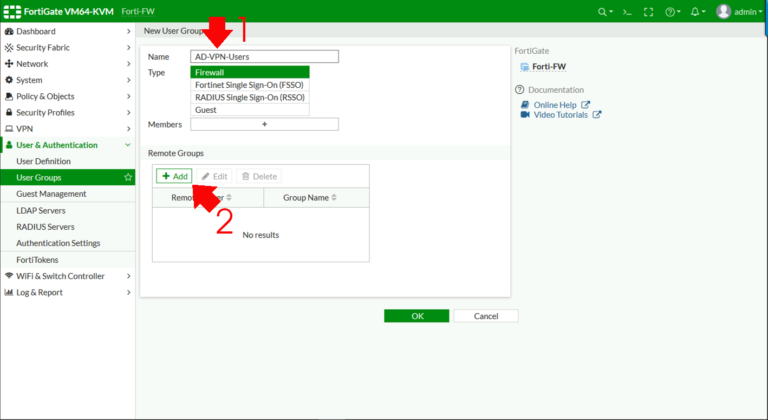This screenshot has width=768, height=420.
Task: Select RADIUS Single Sign-On (RSSO) type
Action: 250,98
